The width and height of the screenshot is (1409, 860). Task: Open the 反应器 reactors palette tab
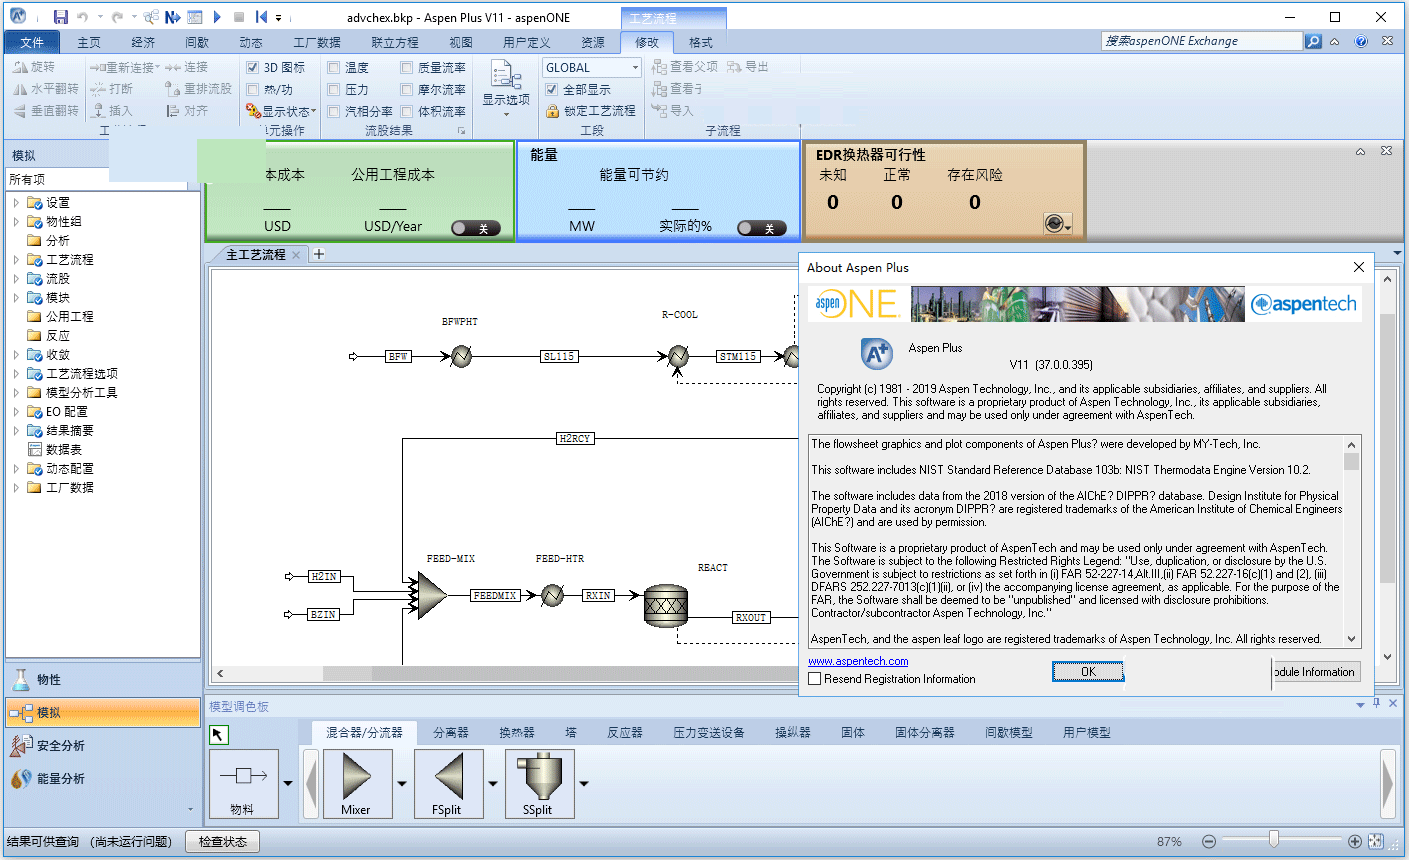(x=625, y=733)
